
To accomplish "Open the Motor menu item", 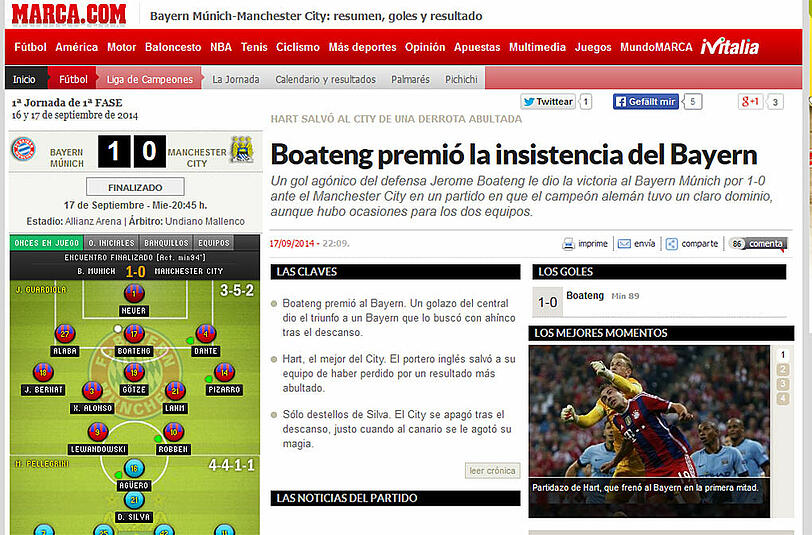I will (121, 47).
